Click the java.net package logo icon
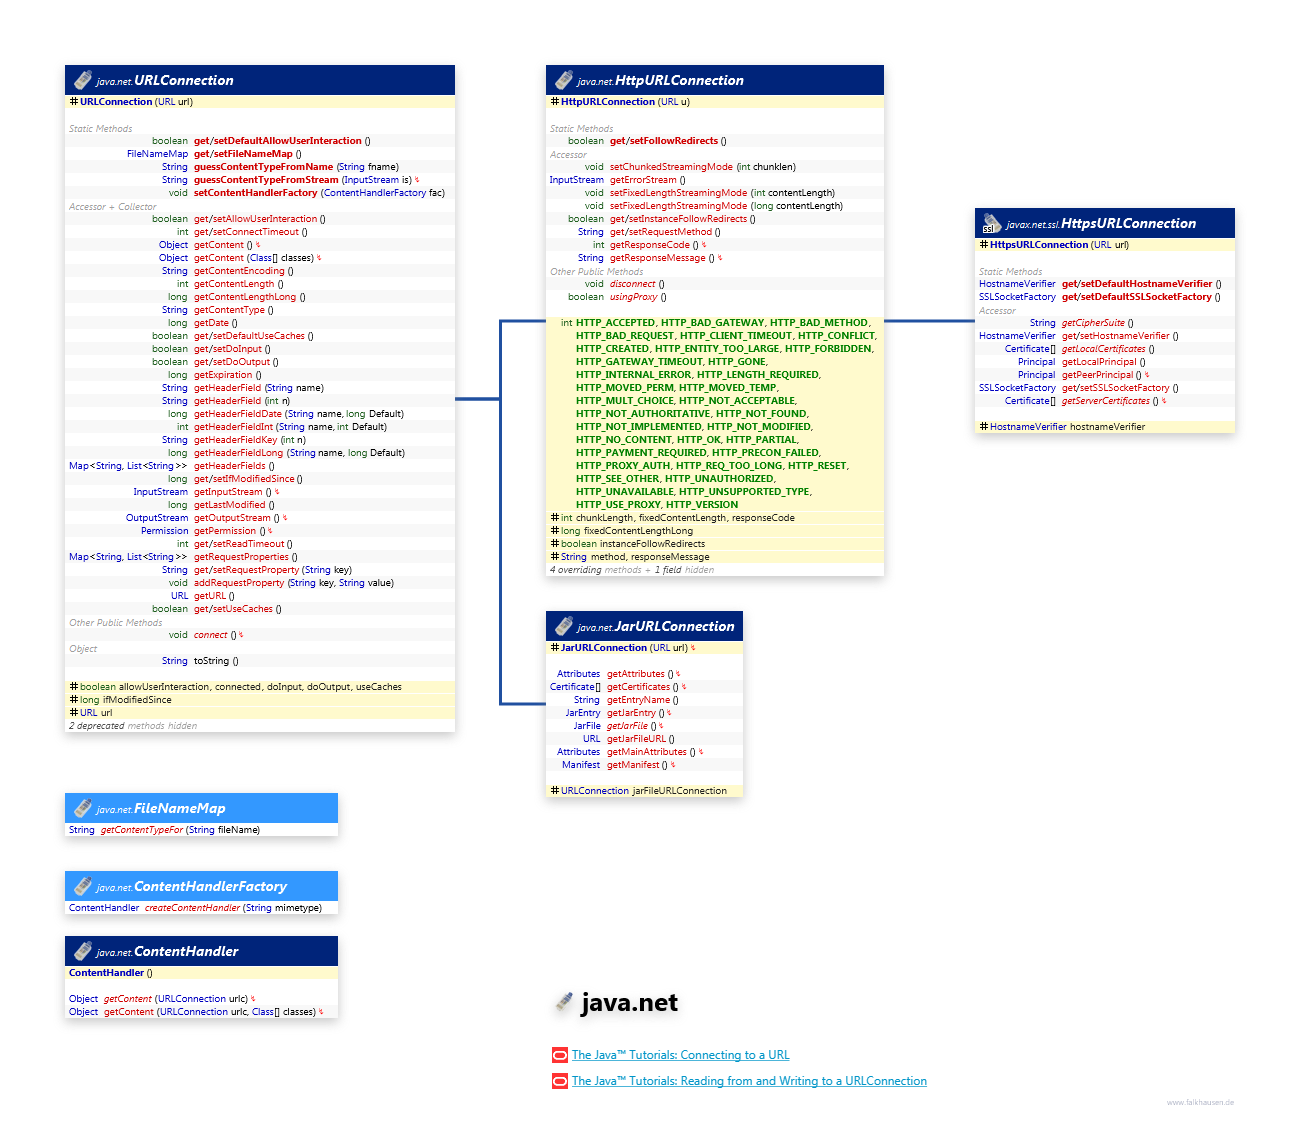The image size is (1291, 1148). pos(565,1002)
